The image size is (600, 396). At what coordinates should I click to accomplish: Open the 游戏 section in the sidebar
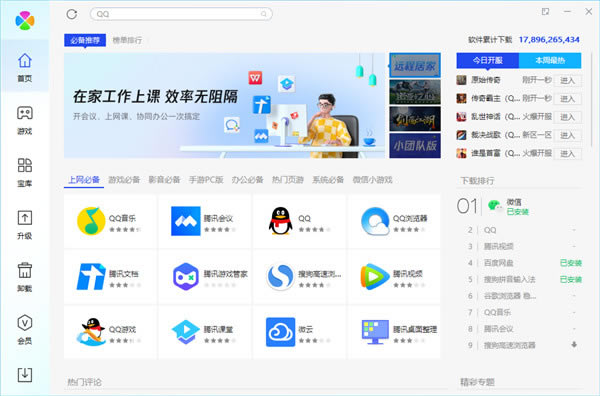[x=25, y=120]
